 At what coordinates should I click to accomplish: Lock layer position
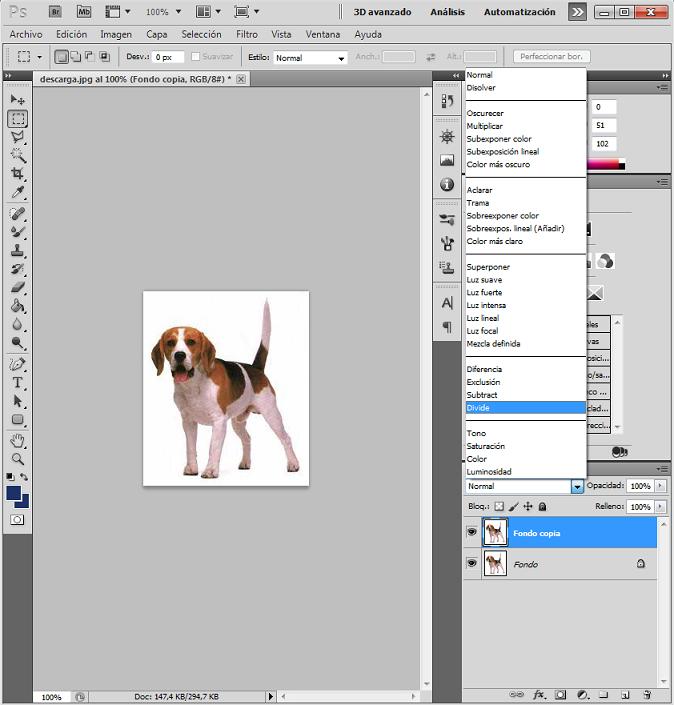click(x=528, y=507)
